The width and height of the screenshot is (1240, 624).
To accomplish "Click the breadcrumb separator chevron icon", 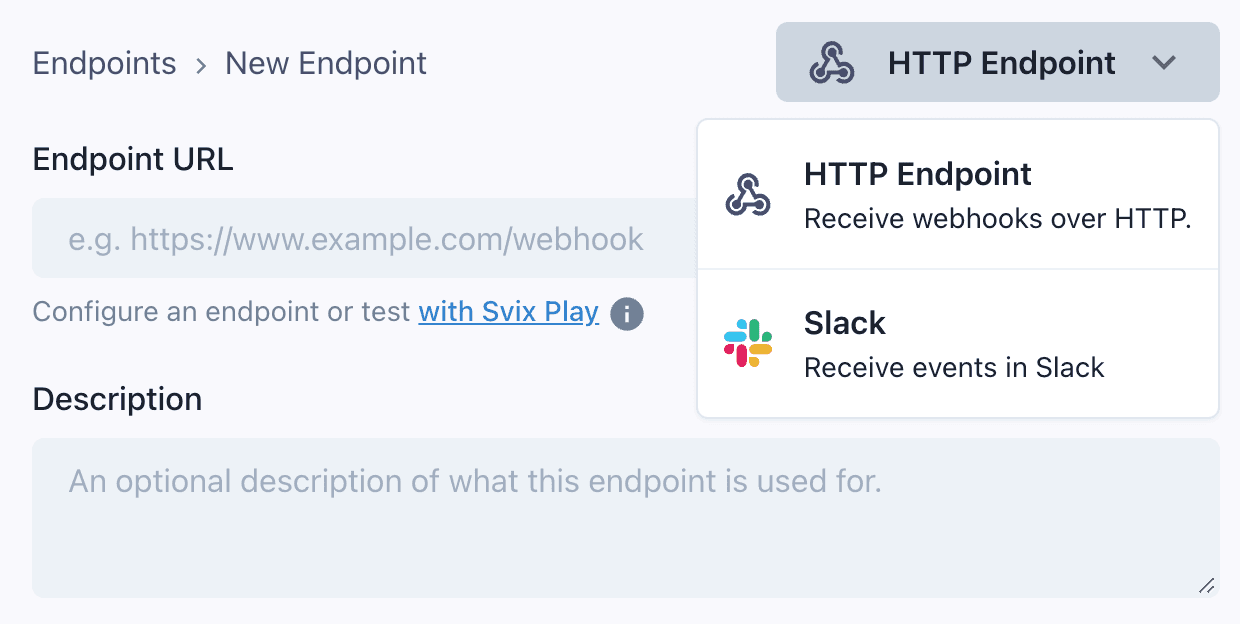I will [x=200, y=64].
